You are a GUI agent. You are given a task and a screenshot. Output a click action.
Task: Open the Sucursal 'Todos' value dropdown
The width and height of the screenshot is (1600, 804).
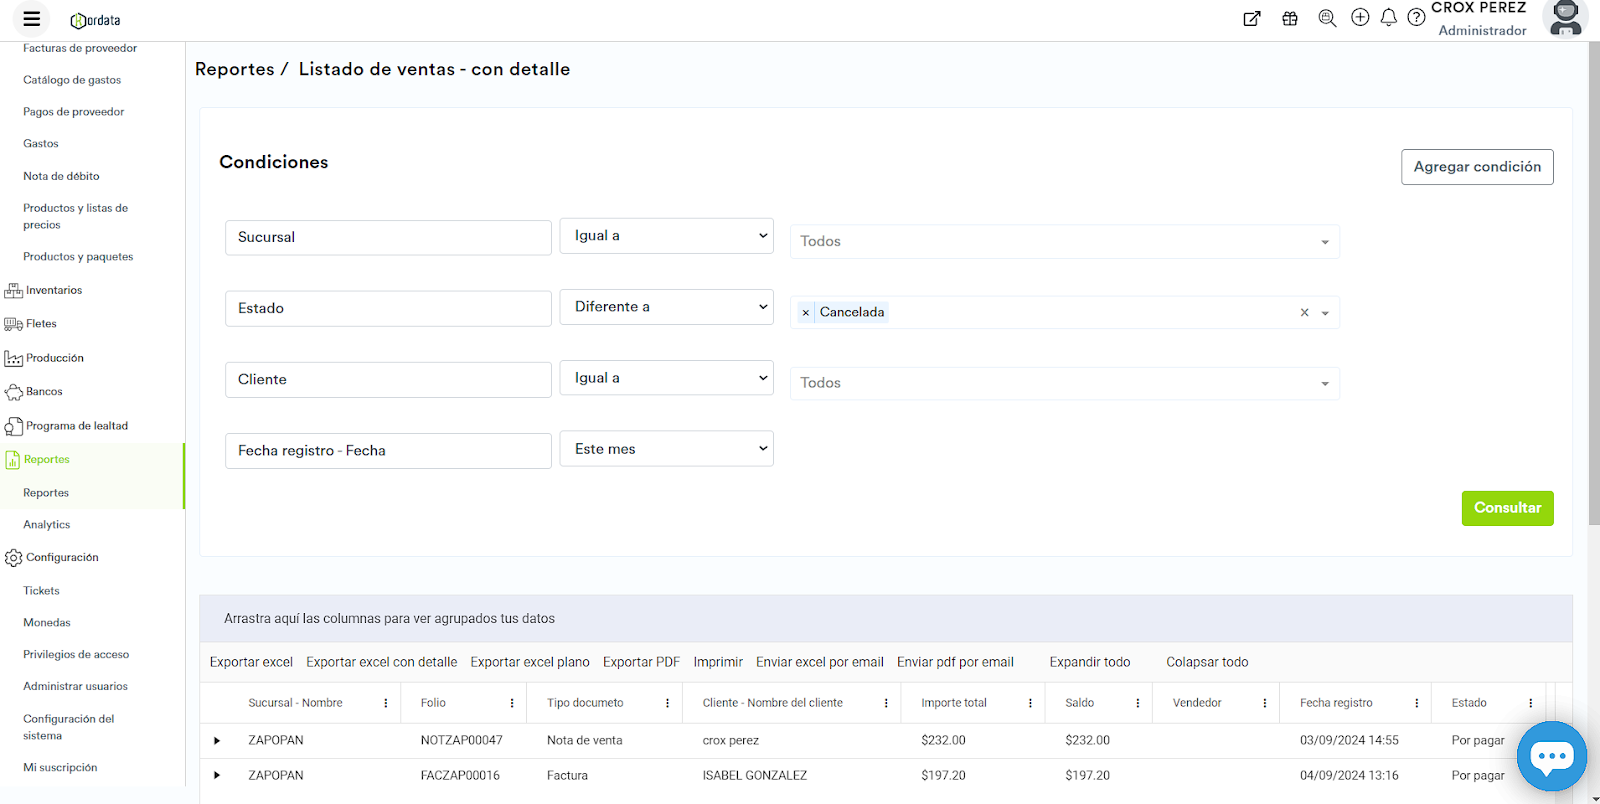coord(1064,242)
